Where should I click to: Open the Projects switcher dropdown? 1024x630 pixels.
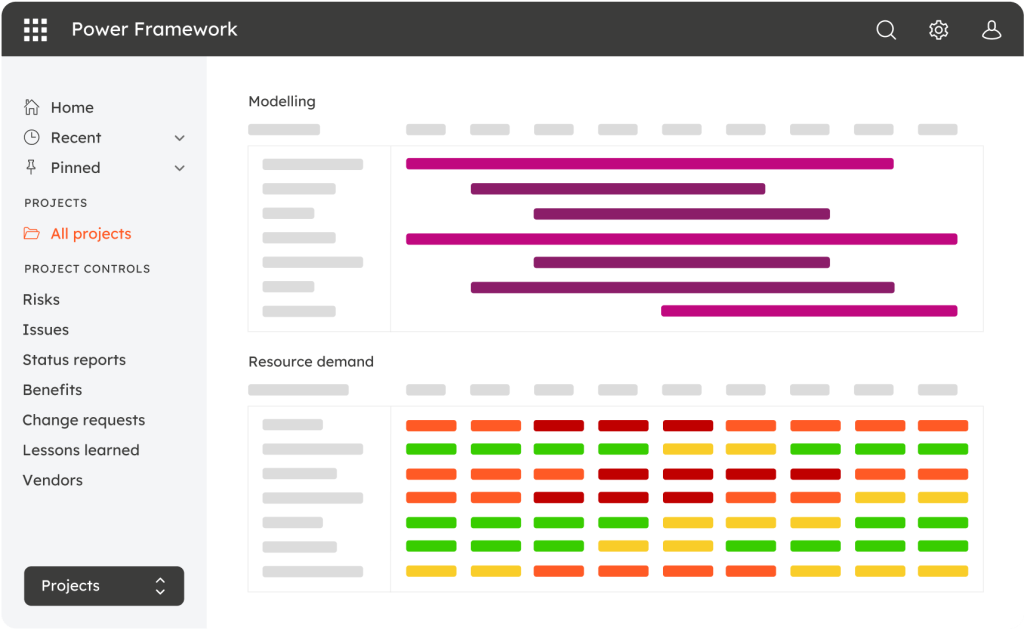pos(104,586)
